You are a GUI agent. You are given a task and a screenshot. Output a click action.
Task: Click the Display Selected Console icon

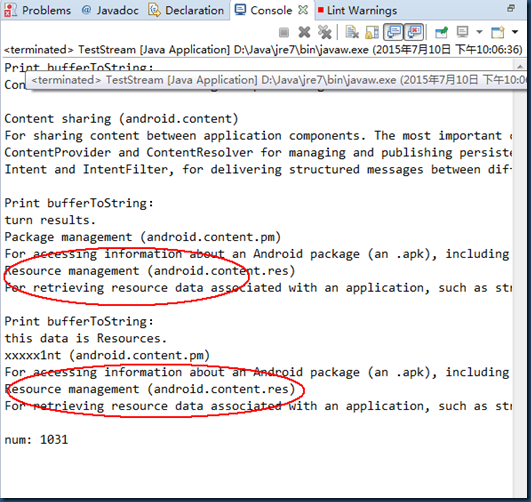(462, 32)
